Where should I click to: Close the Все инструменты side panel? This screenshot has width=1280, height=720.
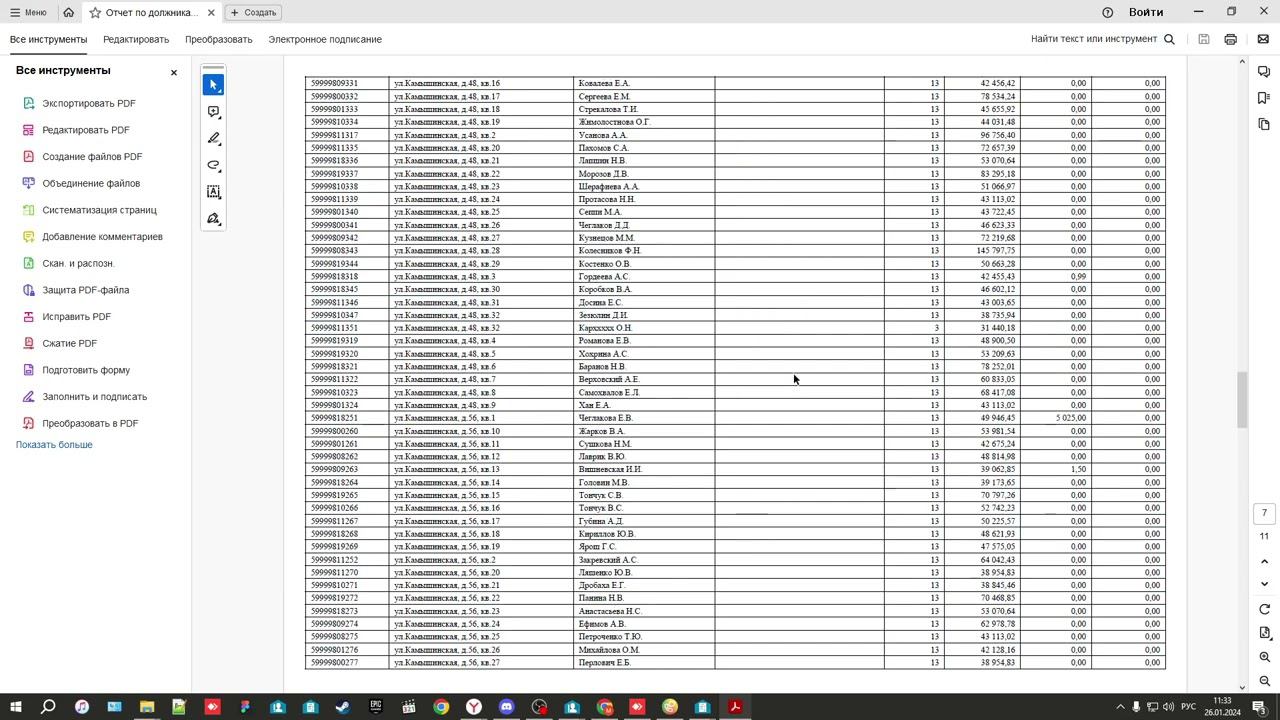pos(173,72)
